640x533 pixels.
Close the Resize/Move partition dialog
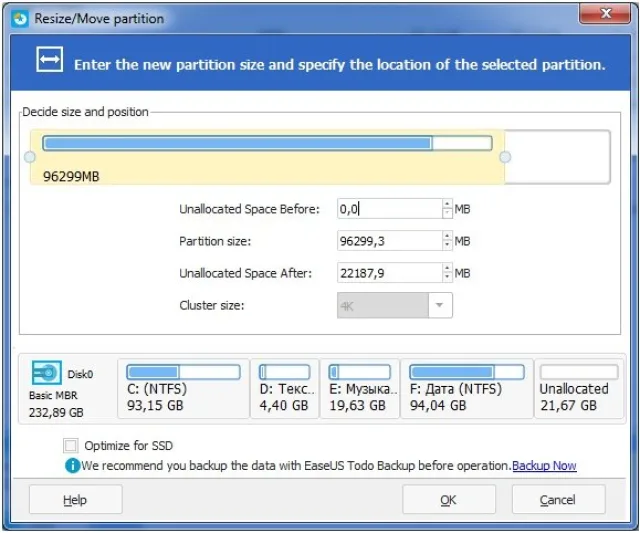point(606,14)
